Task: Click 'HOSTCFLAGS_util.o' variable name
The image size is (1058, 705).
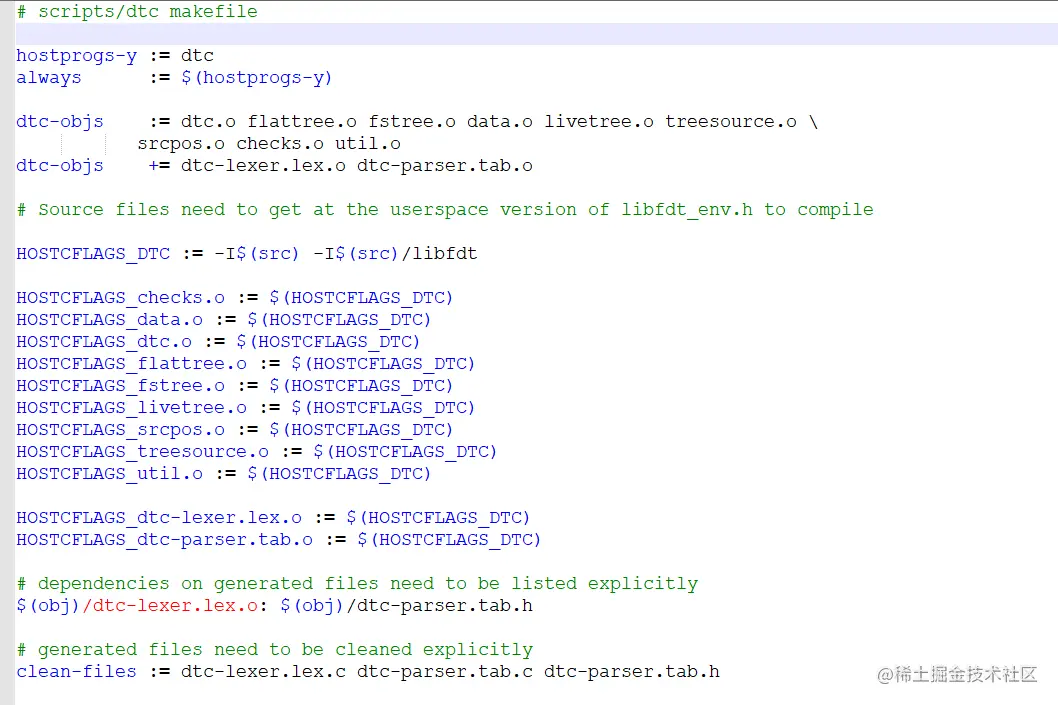Action: click(x=109, y=474)
